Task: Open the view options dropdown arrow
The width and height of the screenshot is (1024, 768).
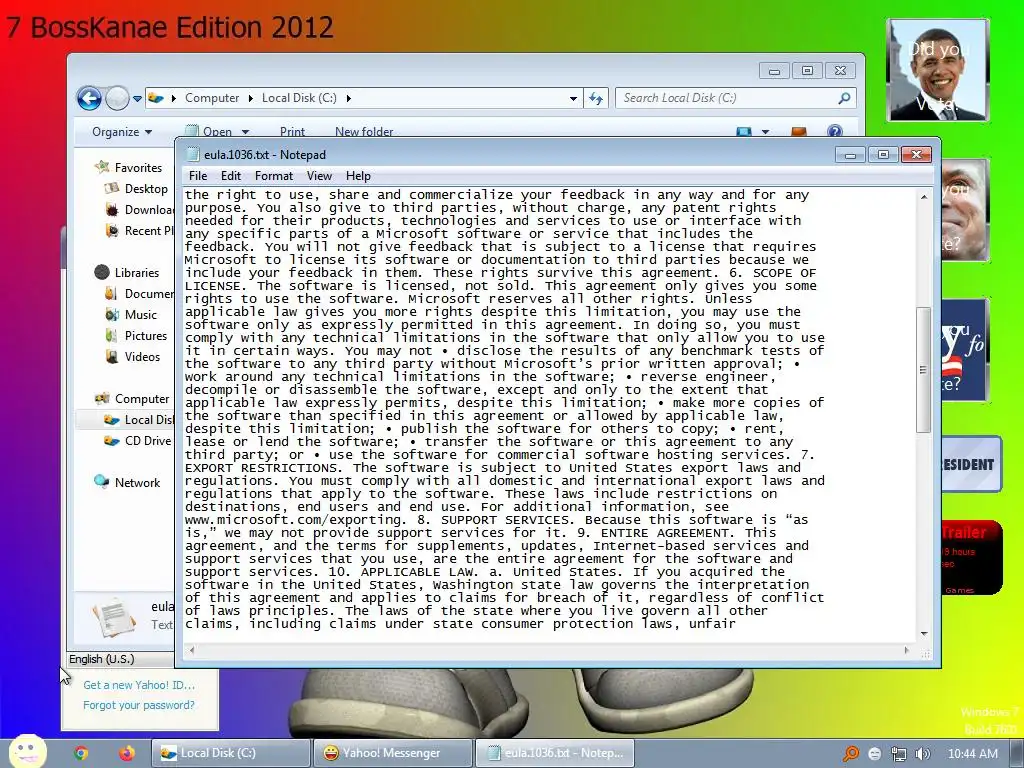Action: coord(765,132)
